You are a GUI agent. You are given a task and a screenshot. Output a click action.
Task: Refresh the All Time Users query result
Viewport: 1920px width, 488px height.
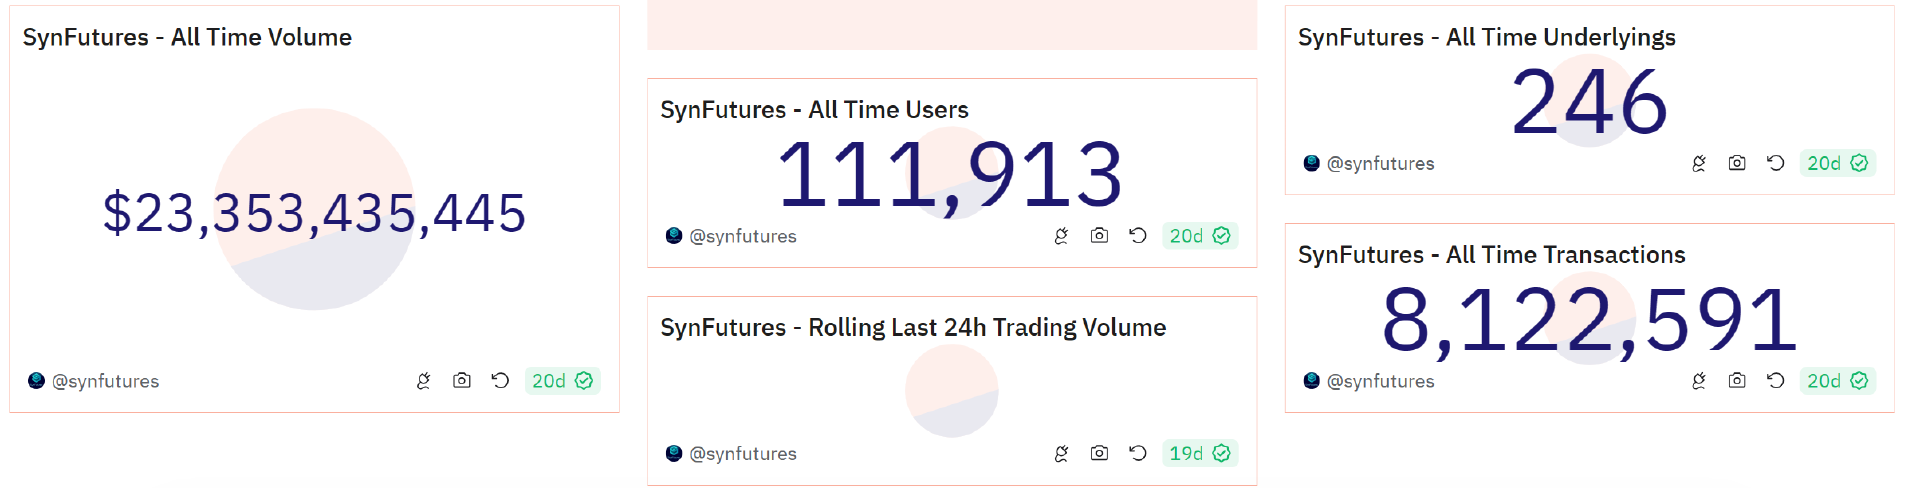1137,236
